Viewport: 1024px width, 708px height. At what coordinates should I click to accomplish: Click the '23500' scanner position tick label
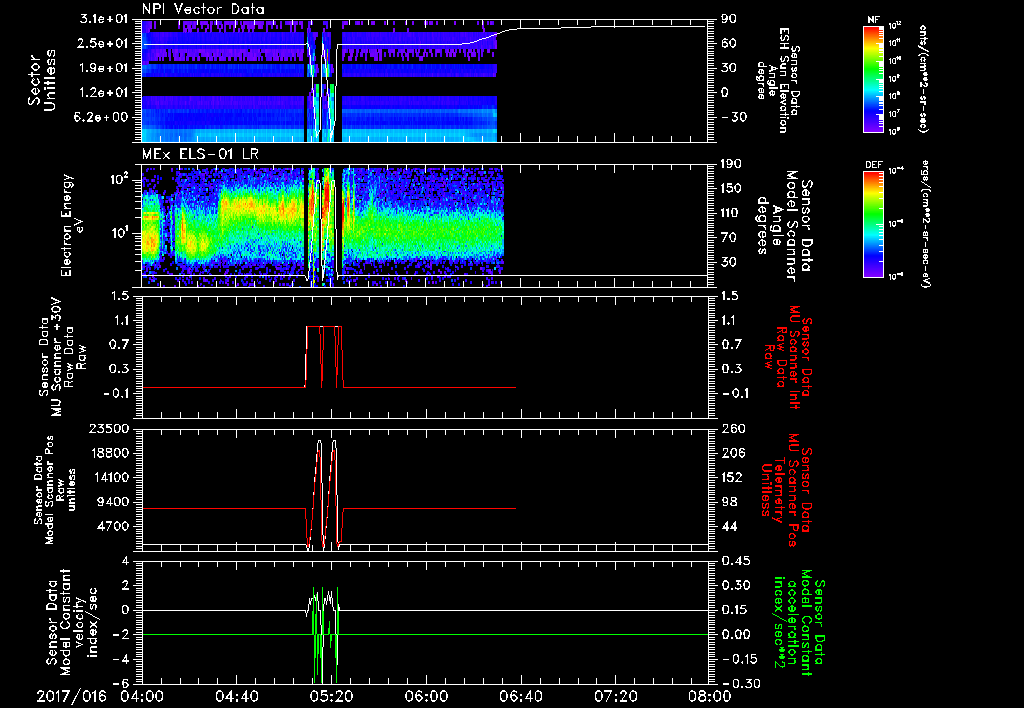point(111,428)
